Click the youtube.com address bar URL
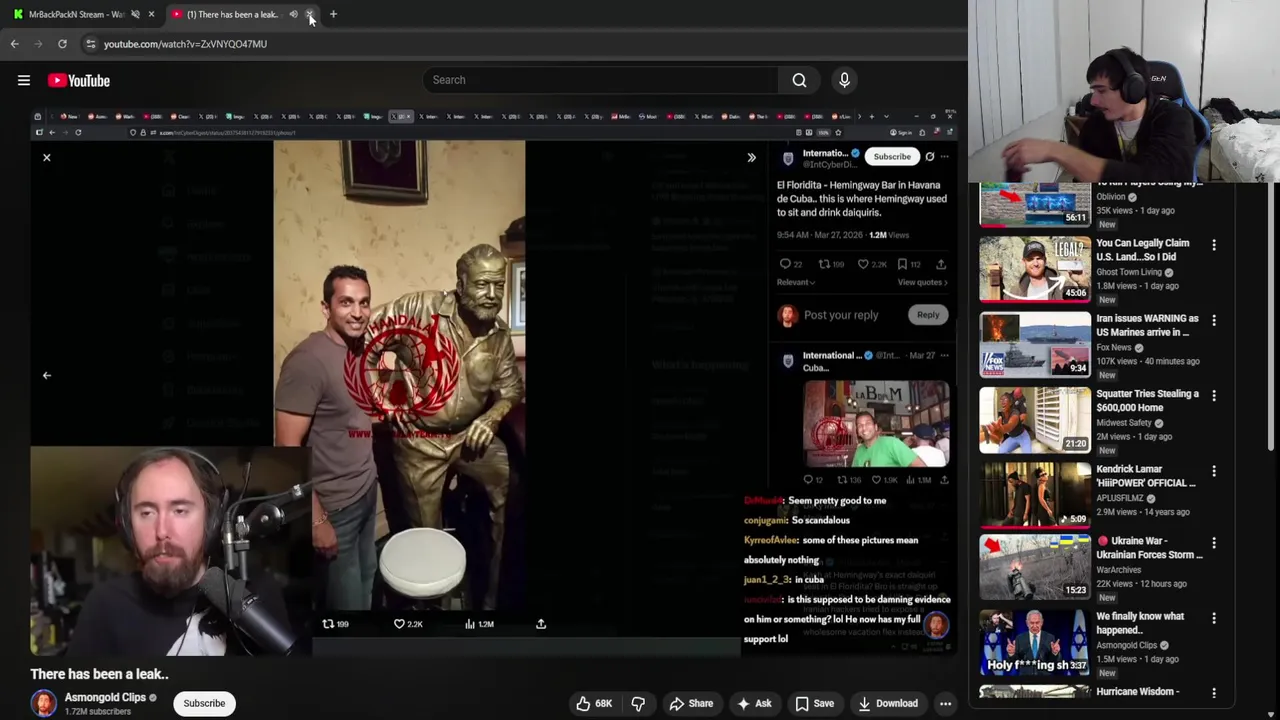Viewport: 1280px width, 720px height. coord(185,44)
